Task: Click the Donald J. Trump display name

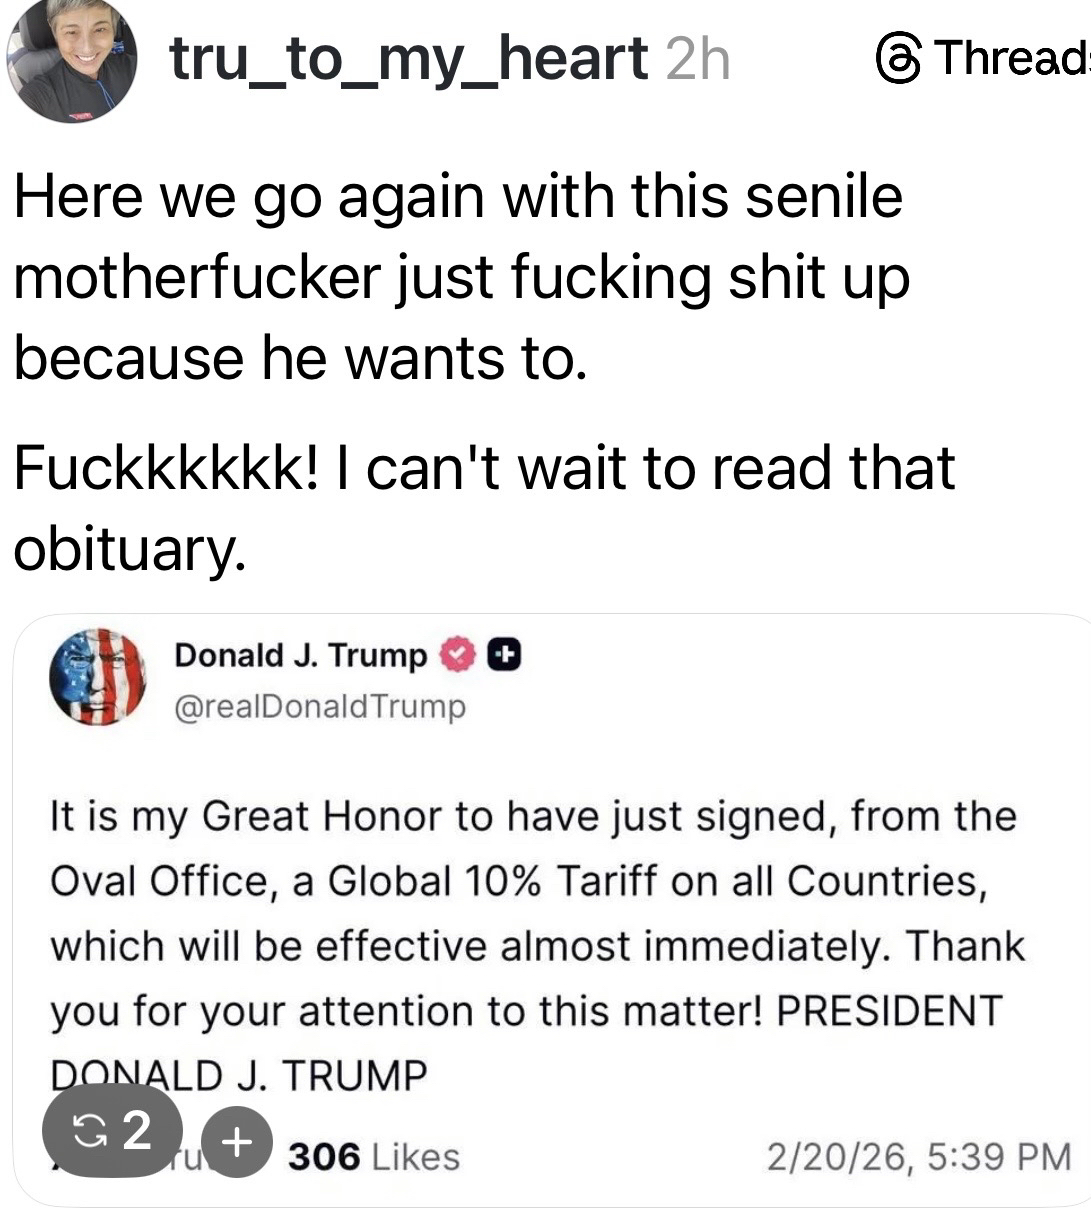Action: [x=300, y=655]
